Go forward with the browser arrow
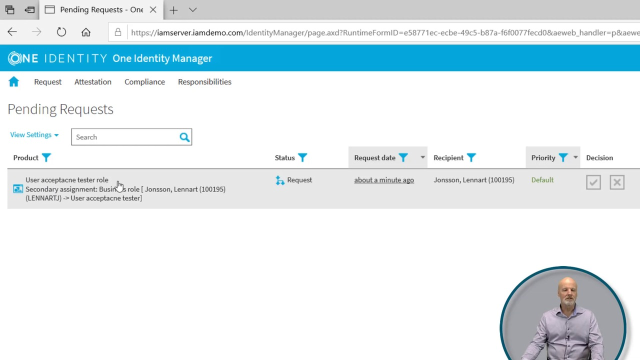 point(37,32)
